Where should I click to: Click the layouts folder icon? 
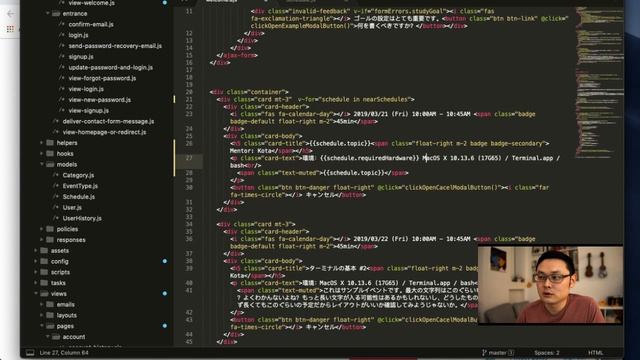point(50,315)
